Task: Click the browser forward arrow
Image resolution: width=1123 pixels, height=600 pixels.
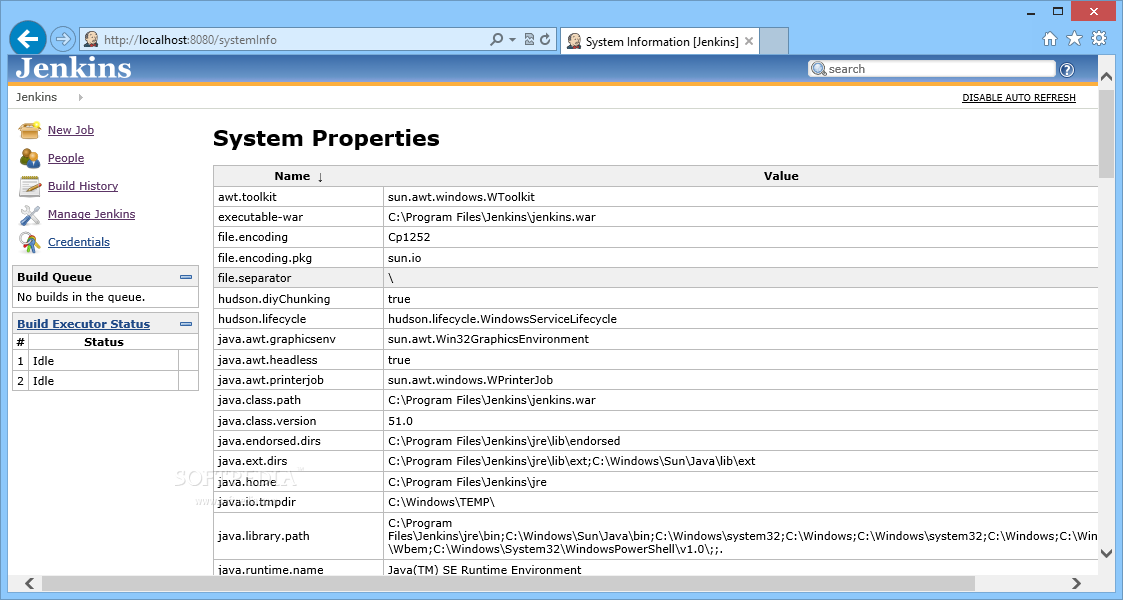Action: point(63,39)
